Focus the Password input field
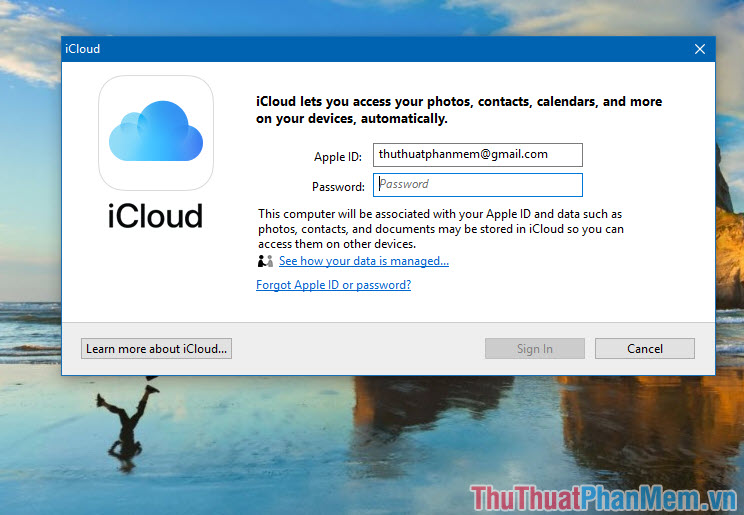Screen dimensions: 744x515 coord(477,185)
